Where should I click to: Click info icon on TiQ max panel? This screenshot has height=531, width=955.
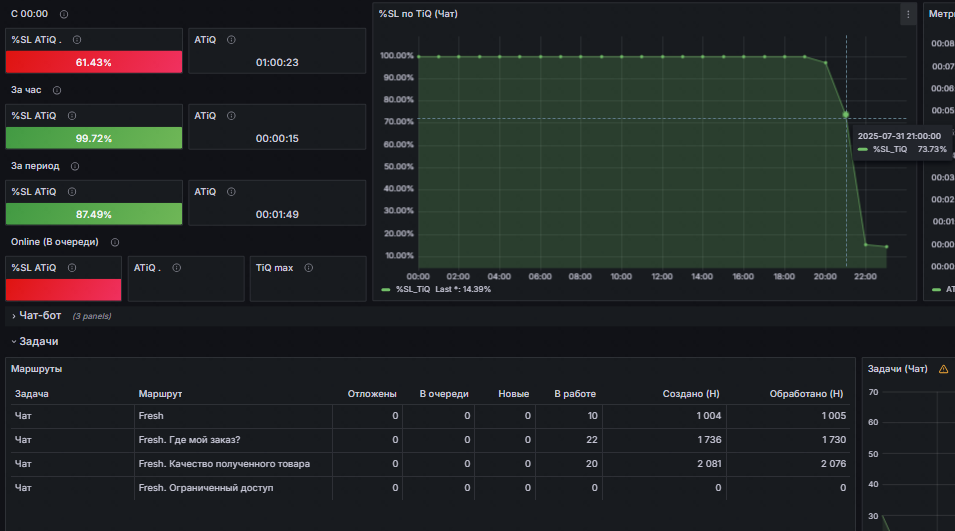(x=309, y=268)
